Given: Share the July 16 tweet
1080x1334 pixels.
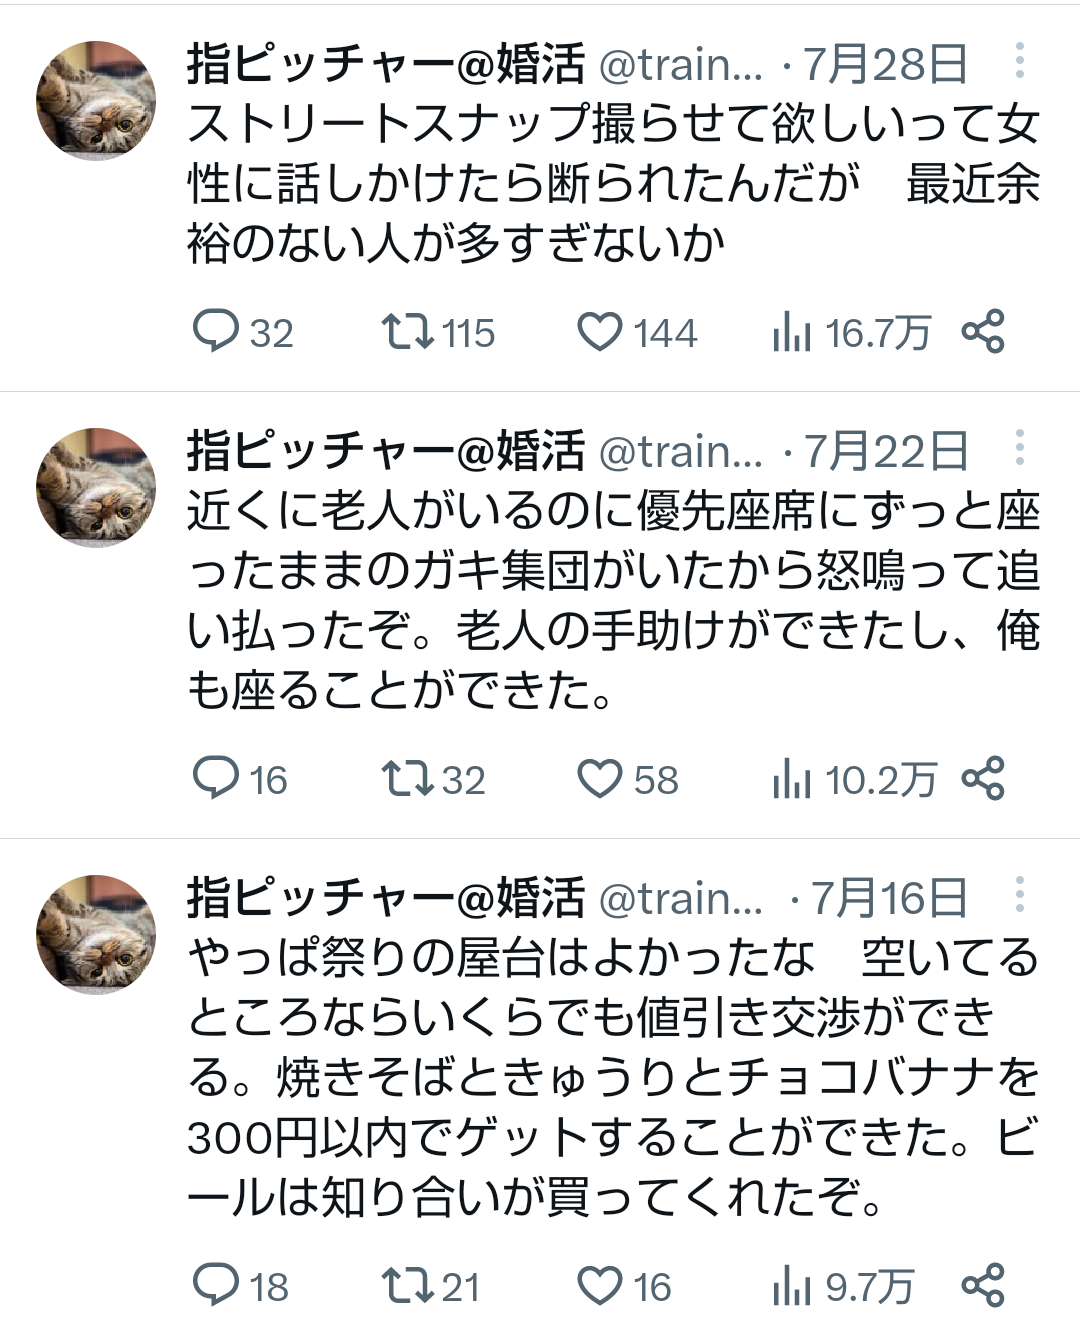Looking at the screenshot, I should point(982,1286).
